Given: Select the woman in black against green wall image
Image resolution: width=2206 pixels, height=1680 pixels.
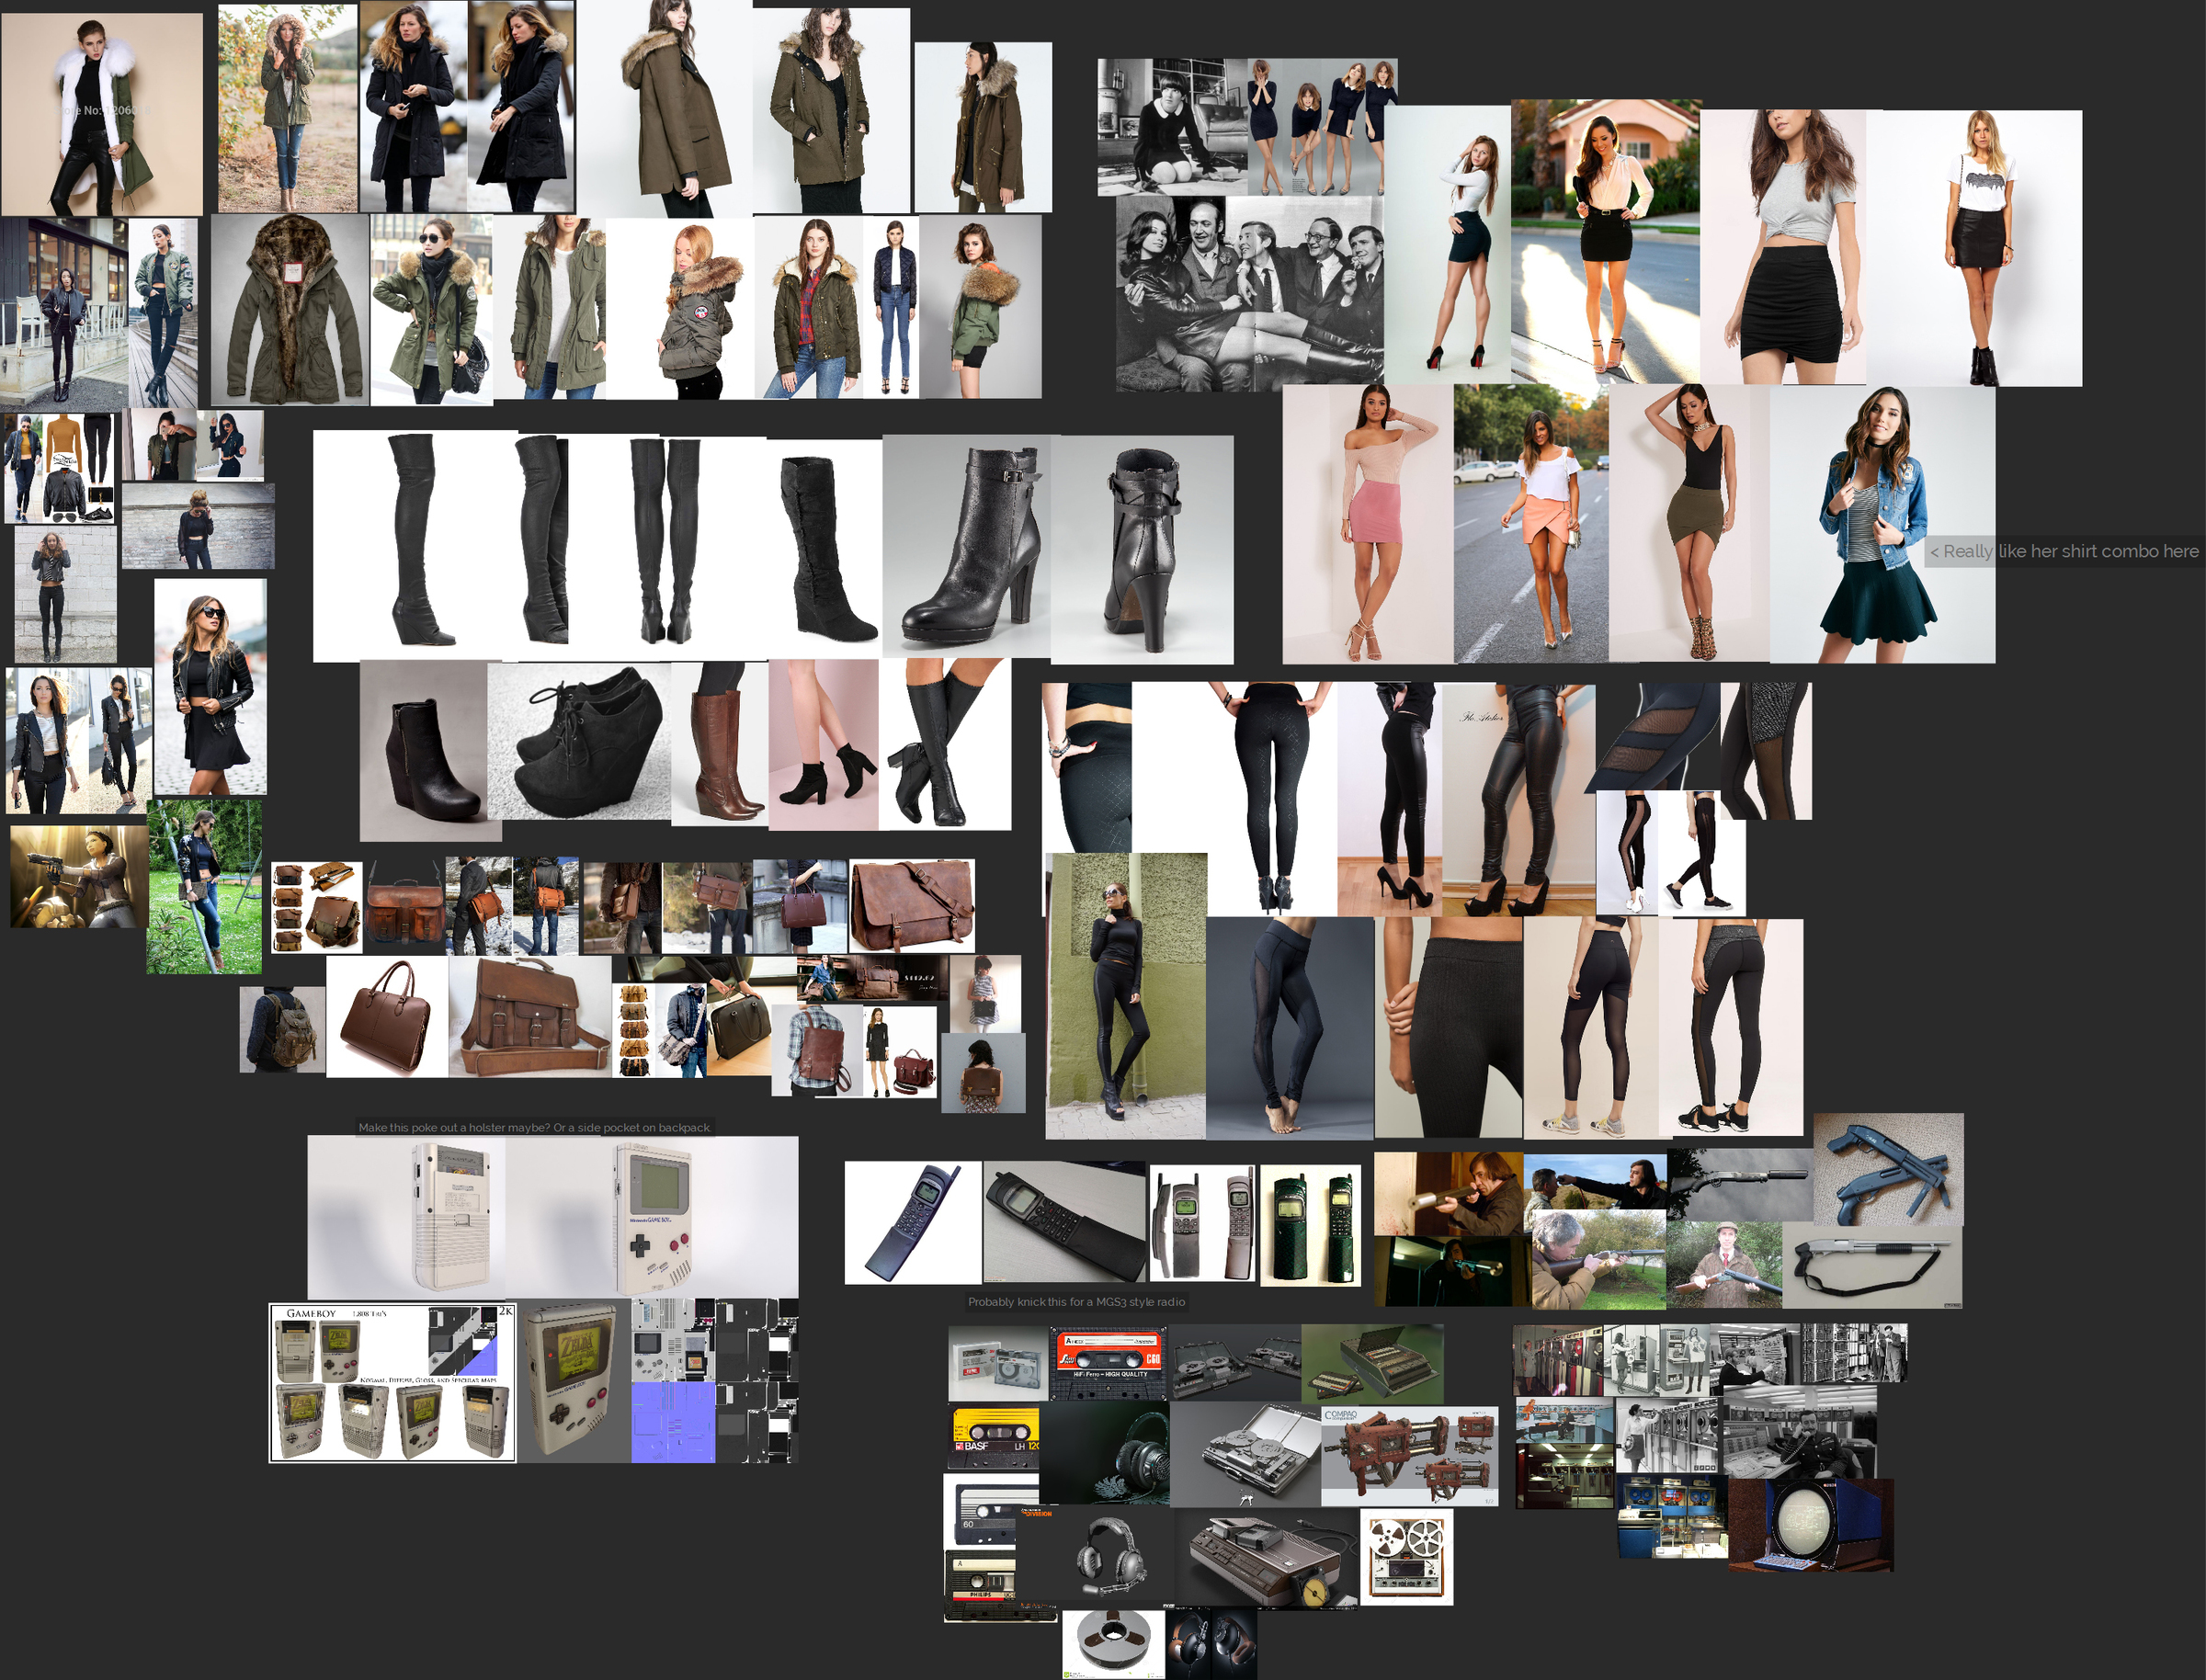Looking at the screenshot, I should pos(1125,996).
